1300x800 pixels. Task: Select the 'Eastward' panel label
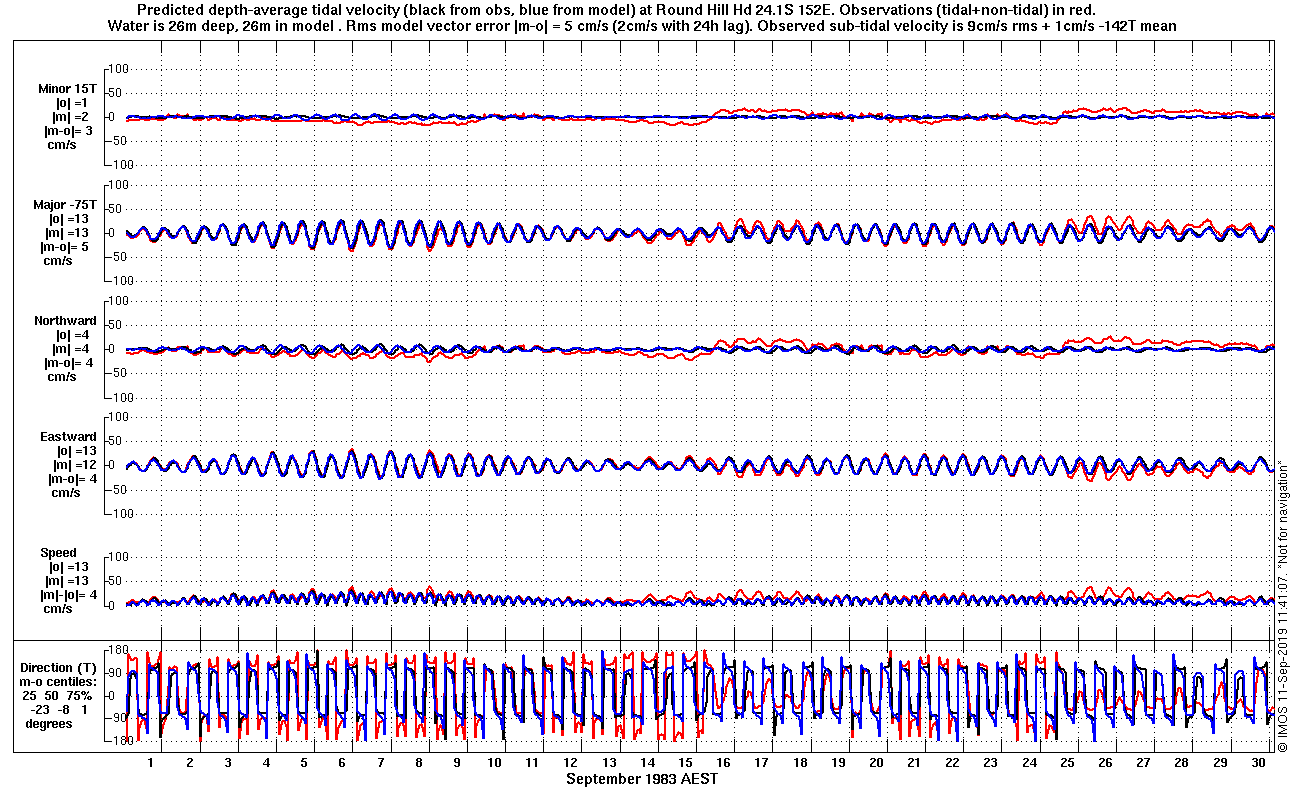click(67, 437)
